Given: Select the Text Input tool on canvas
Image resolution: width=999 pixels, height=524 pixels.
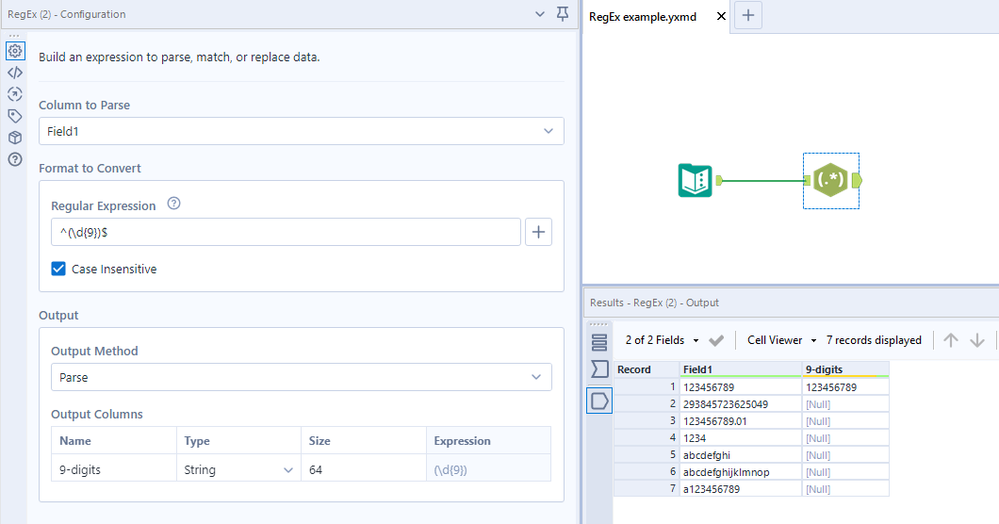Looking at the screenshot, I should 695,180.
